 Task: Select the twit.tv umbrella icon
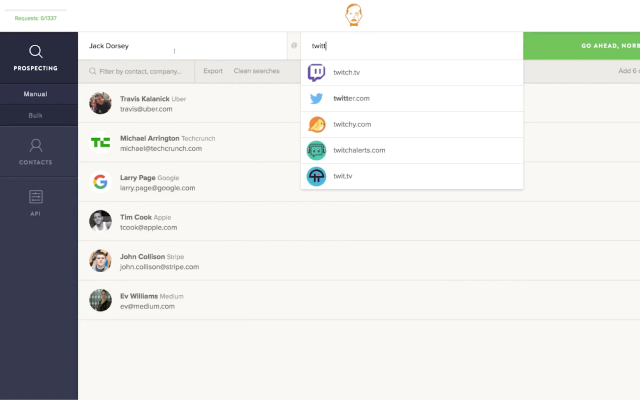pos(316,176)
